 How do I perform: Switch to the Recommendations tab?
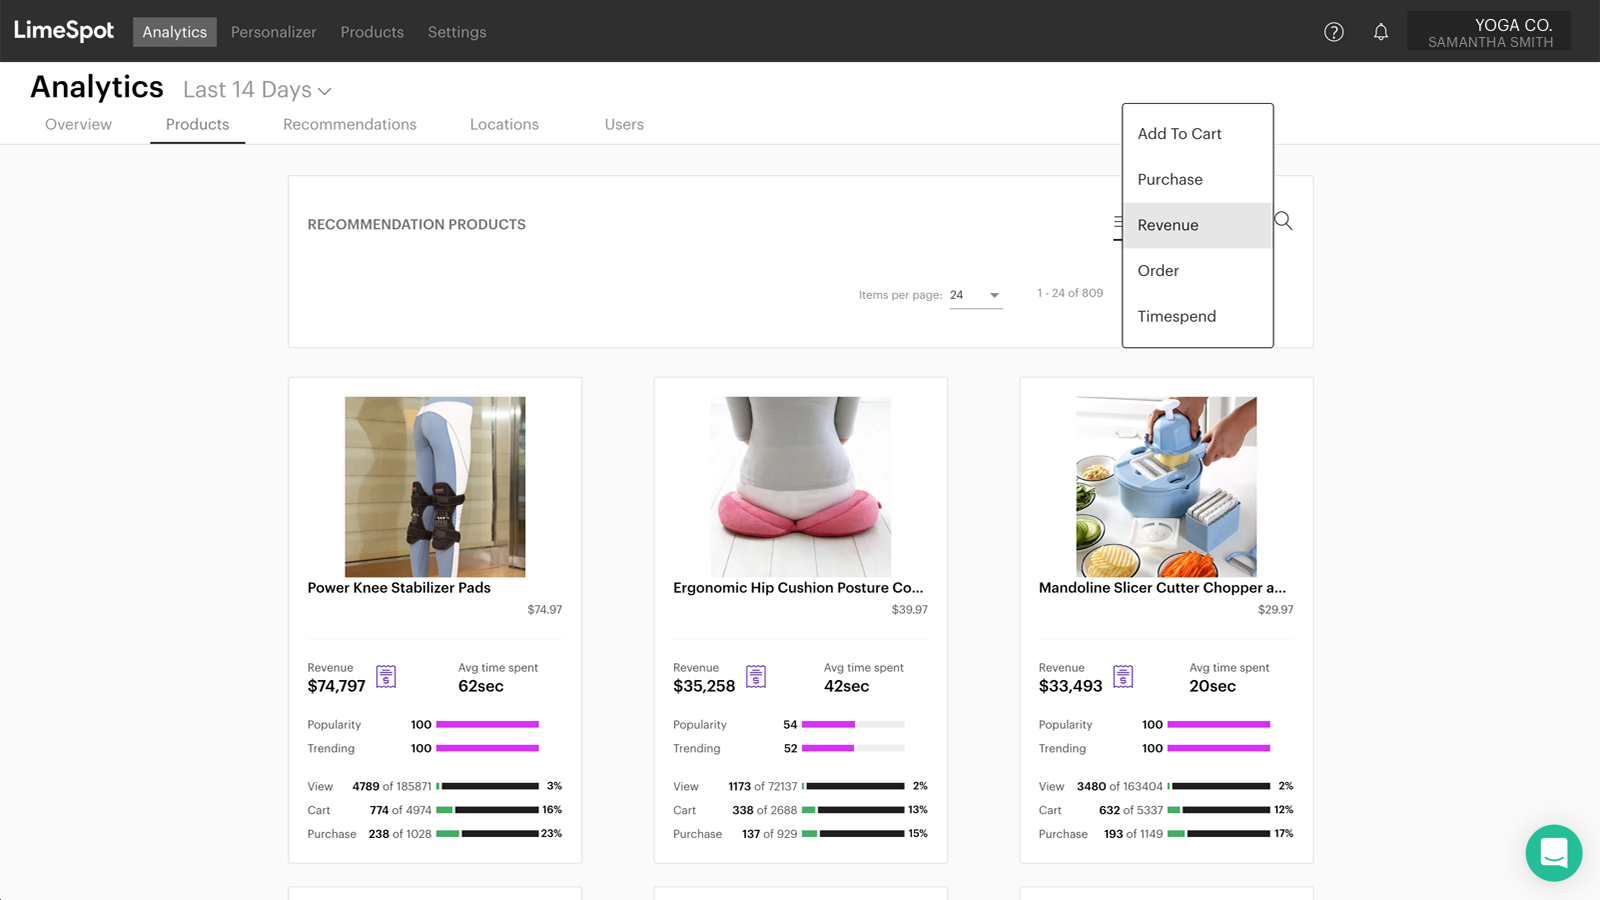(350, 125)
